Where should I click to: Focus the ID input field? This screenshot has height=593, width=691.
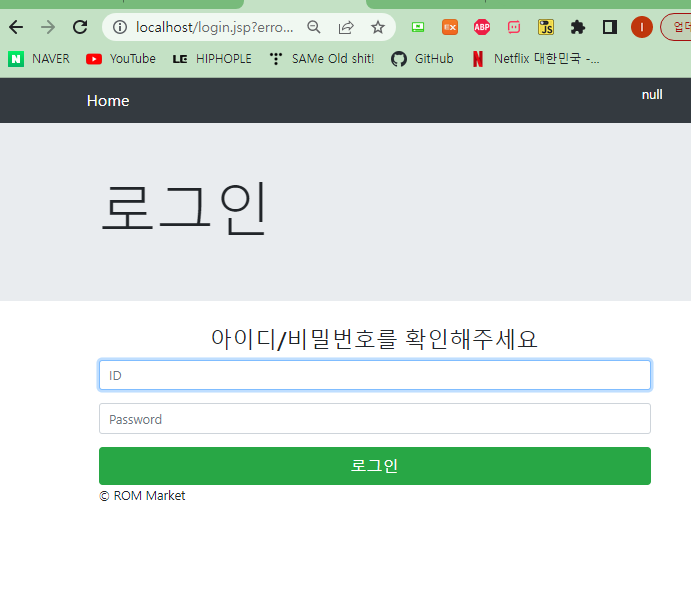pyautogui.click(x=375, y=375)
